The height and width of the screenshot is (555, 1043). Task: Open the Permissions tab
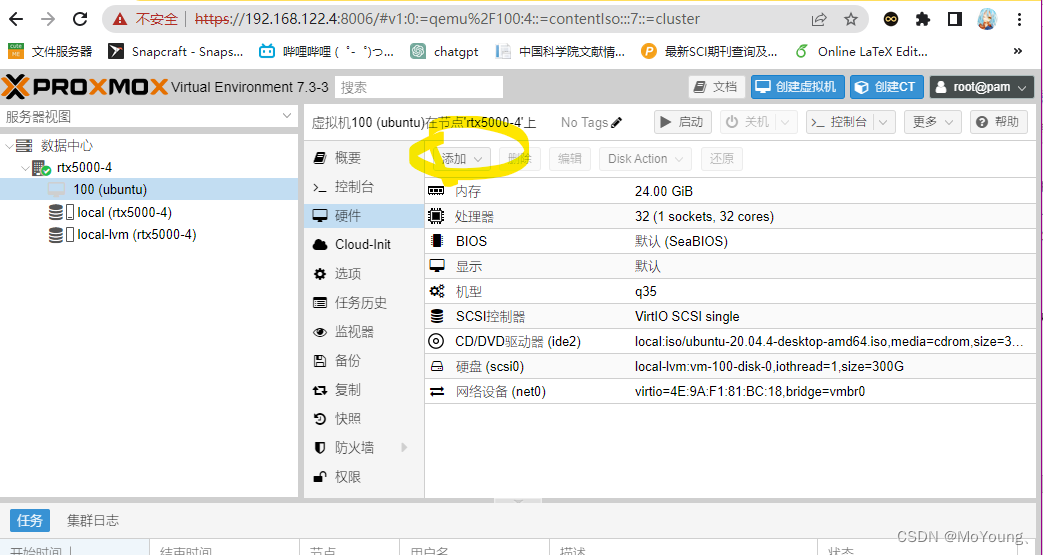[364, 477]
